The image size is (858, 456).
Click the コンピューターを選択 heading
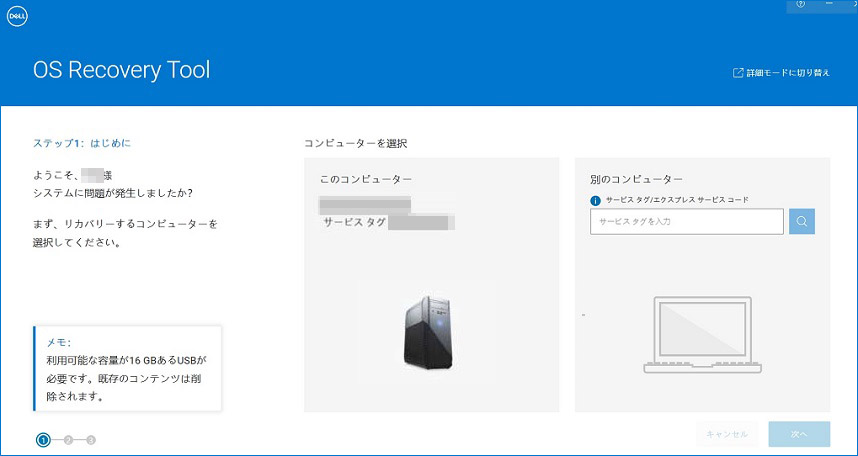point(356,143)
